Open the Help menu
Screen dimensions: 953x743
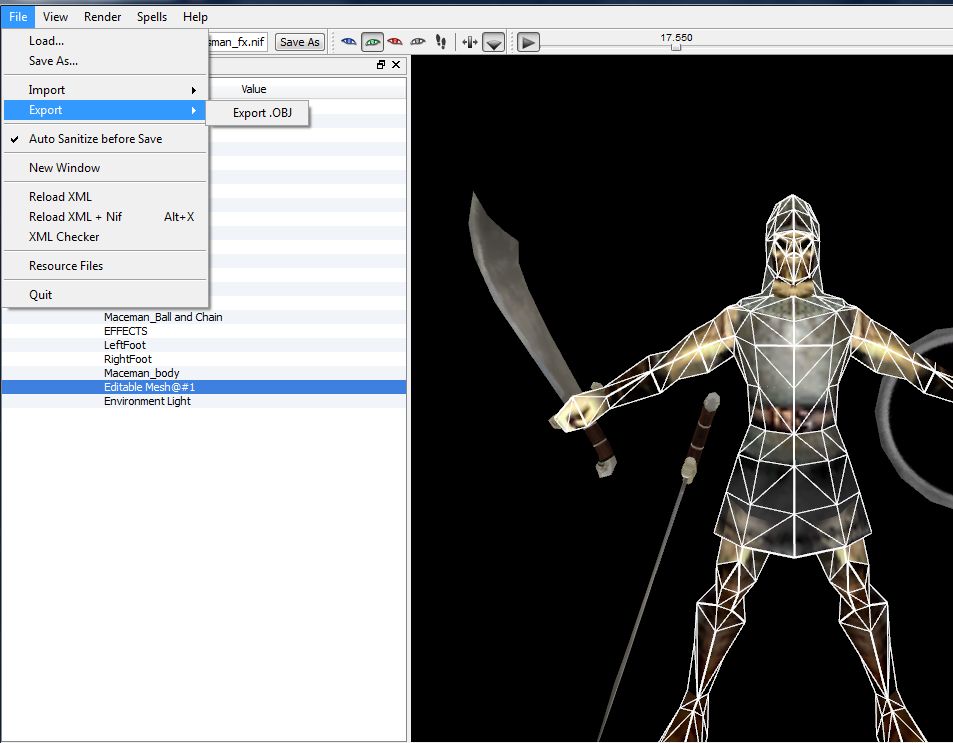coord(195,16)
